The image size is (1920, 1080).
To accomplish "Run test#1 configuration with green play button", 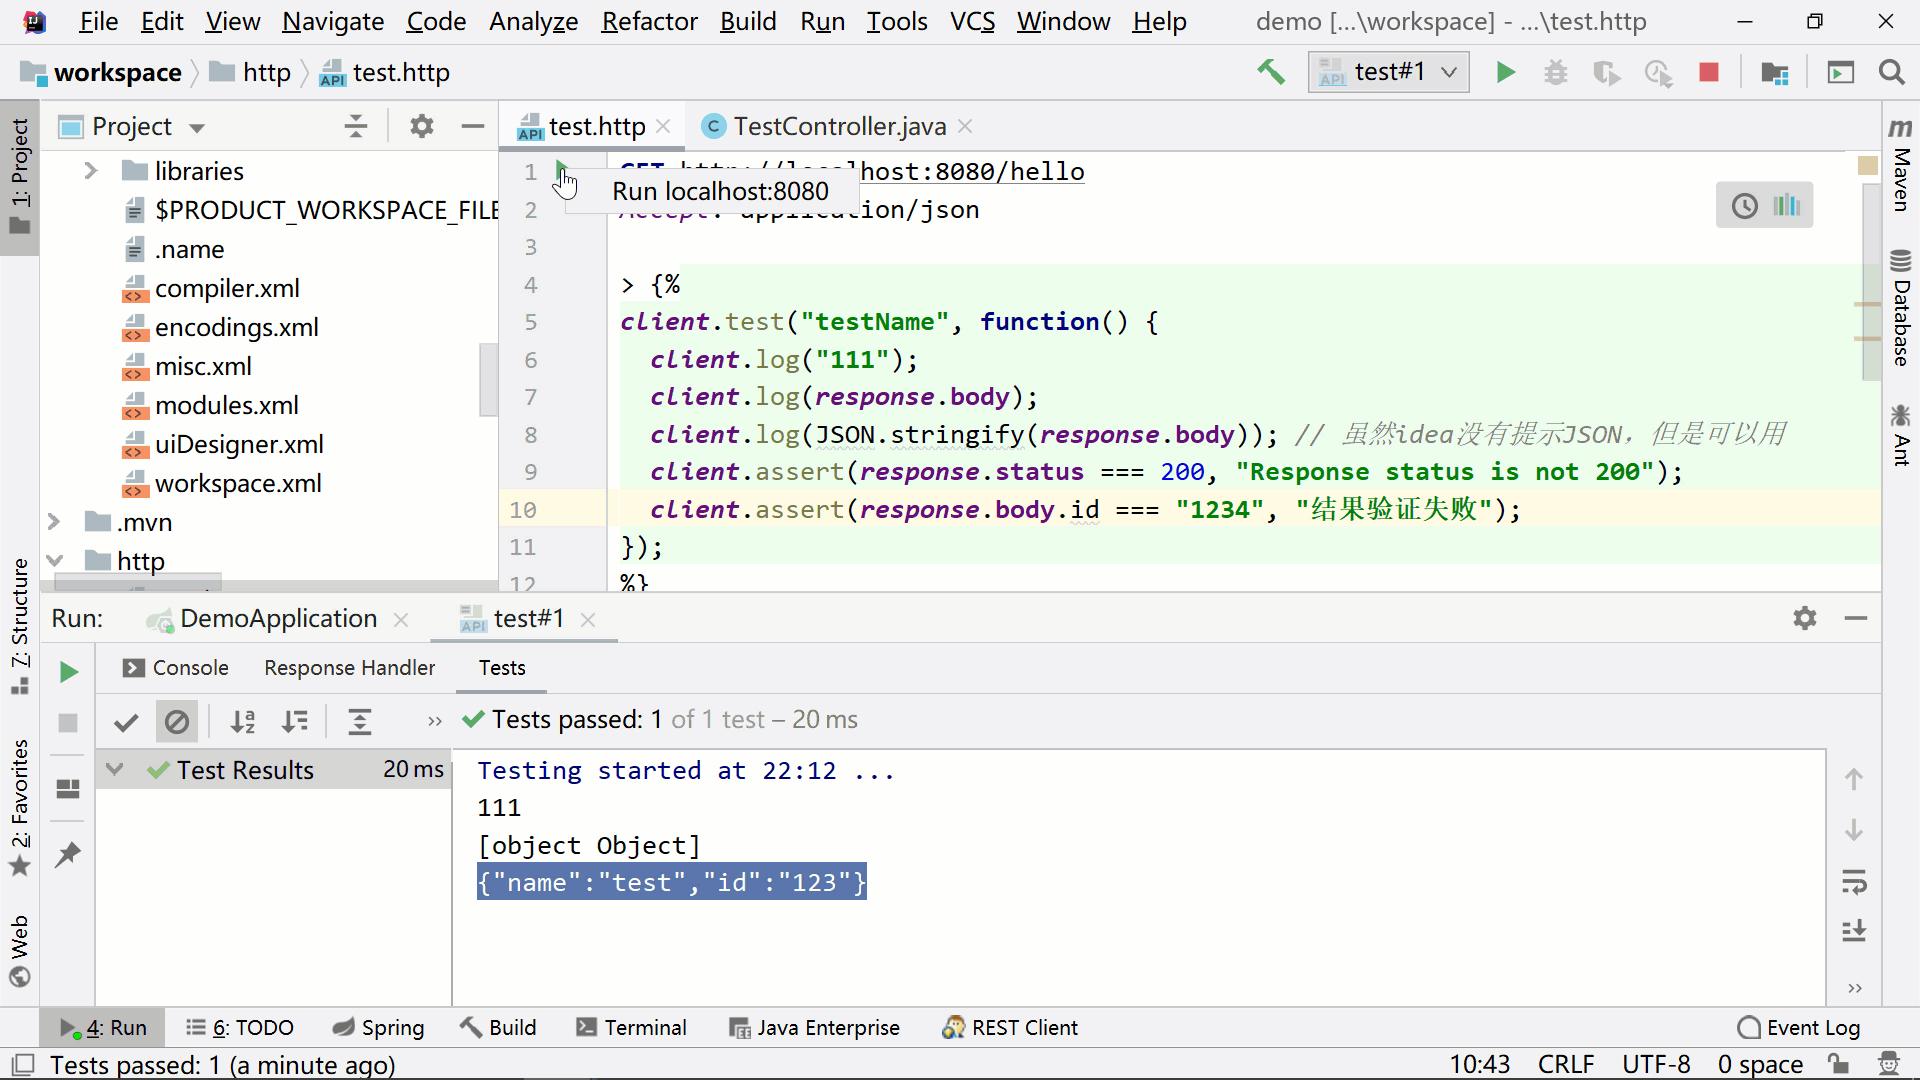I will [1505, 72].
